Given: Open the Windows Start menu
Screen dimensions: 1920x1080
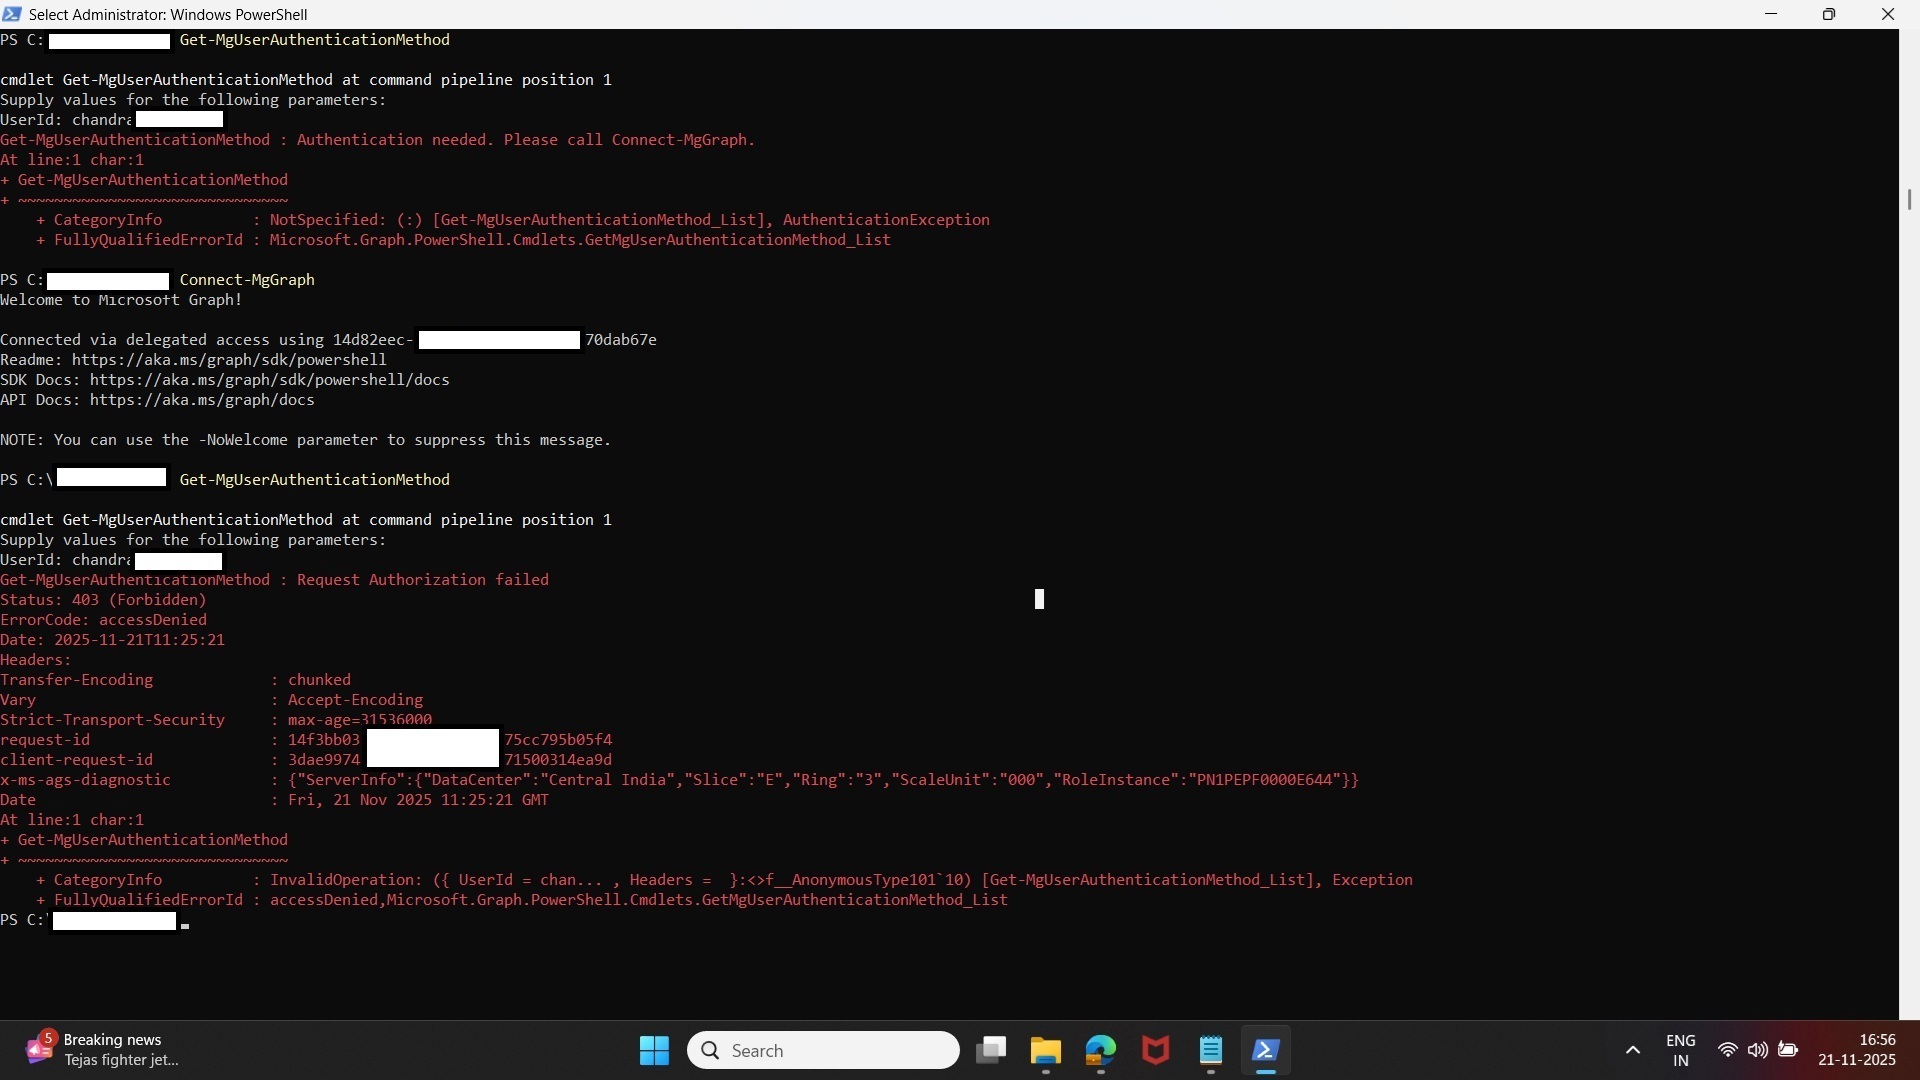Looking at the screenshot, I should pyautogui.click(x=654, y=1050).
